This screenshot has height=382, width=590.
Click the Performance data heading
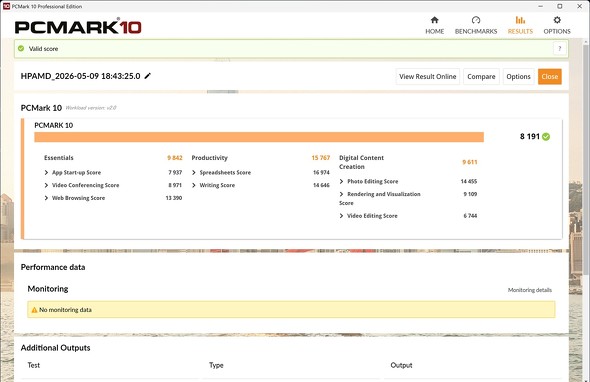click(x=53, y=267)
